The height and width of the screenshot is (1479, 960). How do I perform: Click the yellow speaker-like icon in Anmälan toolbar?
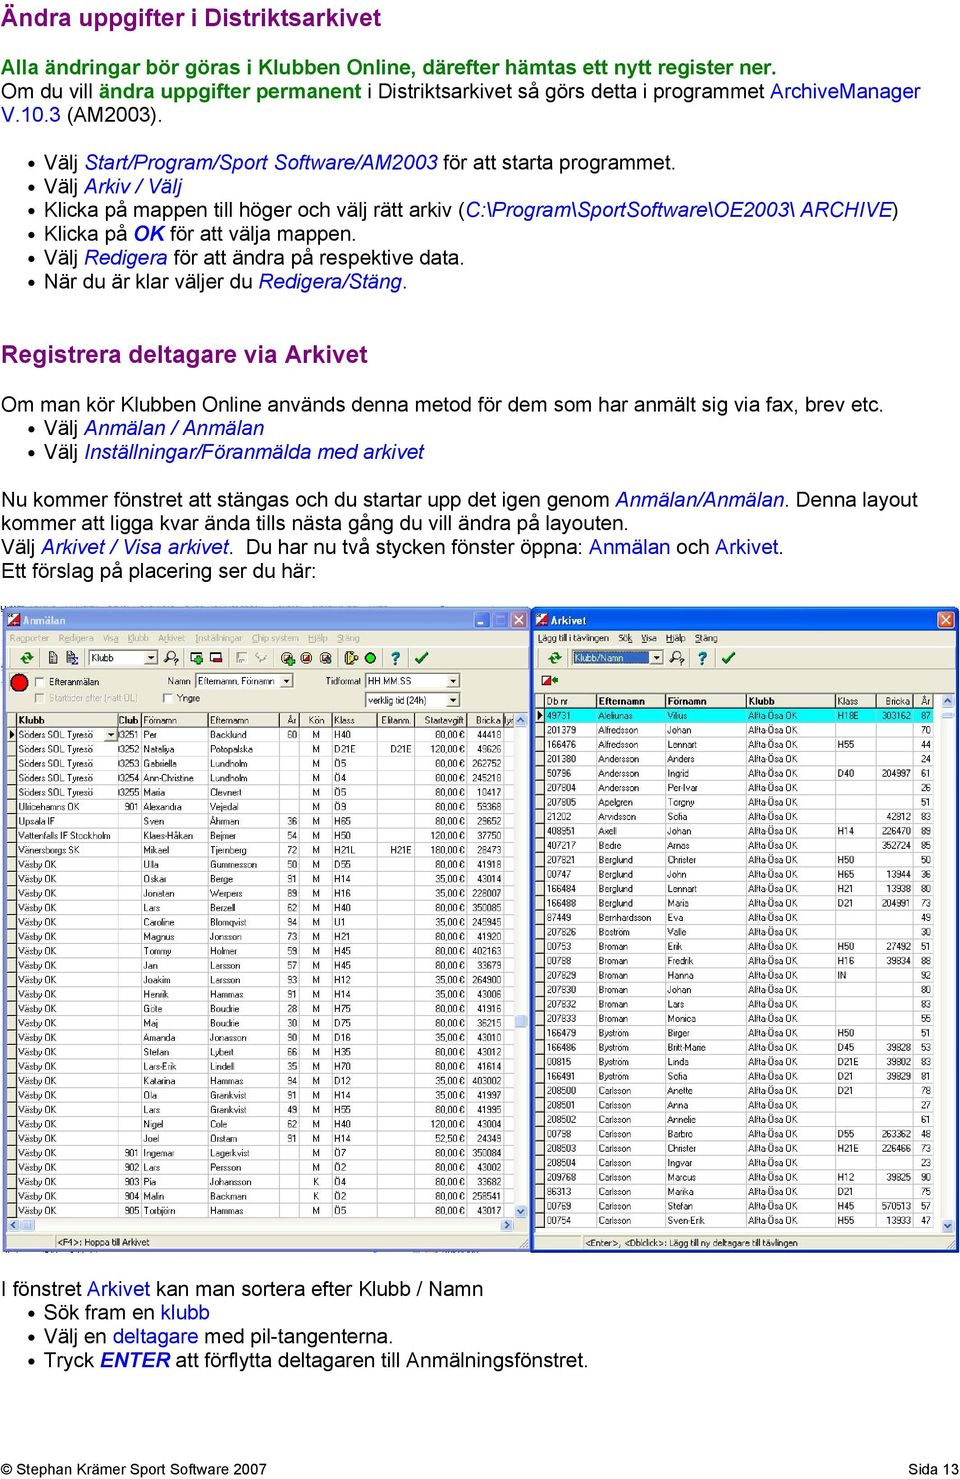[x=351, y=658]
